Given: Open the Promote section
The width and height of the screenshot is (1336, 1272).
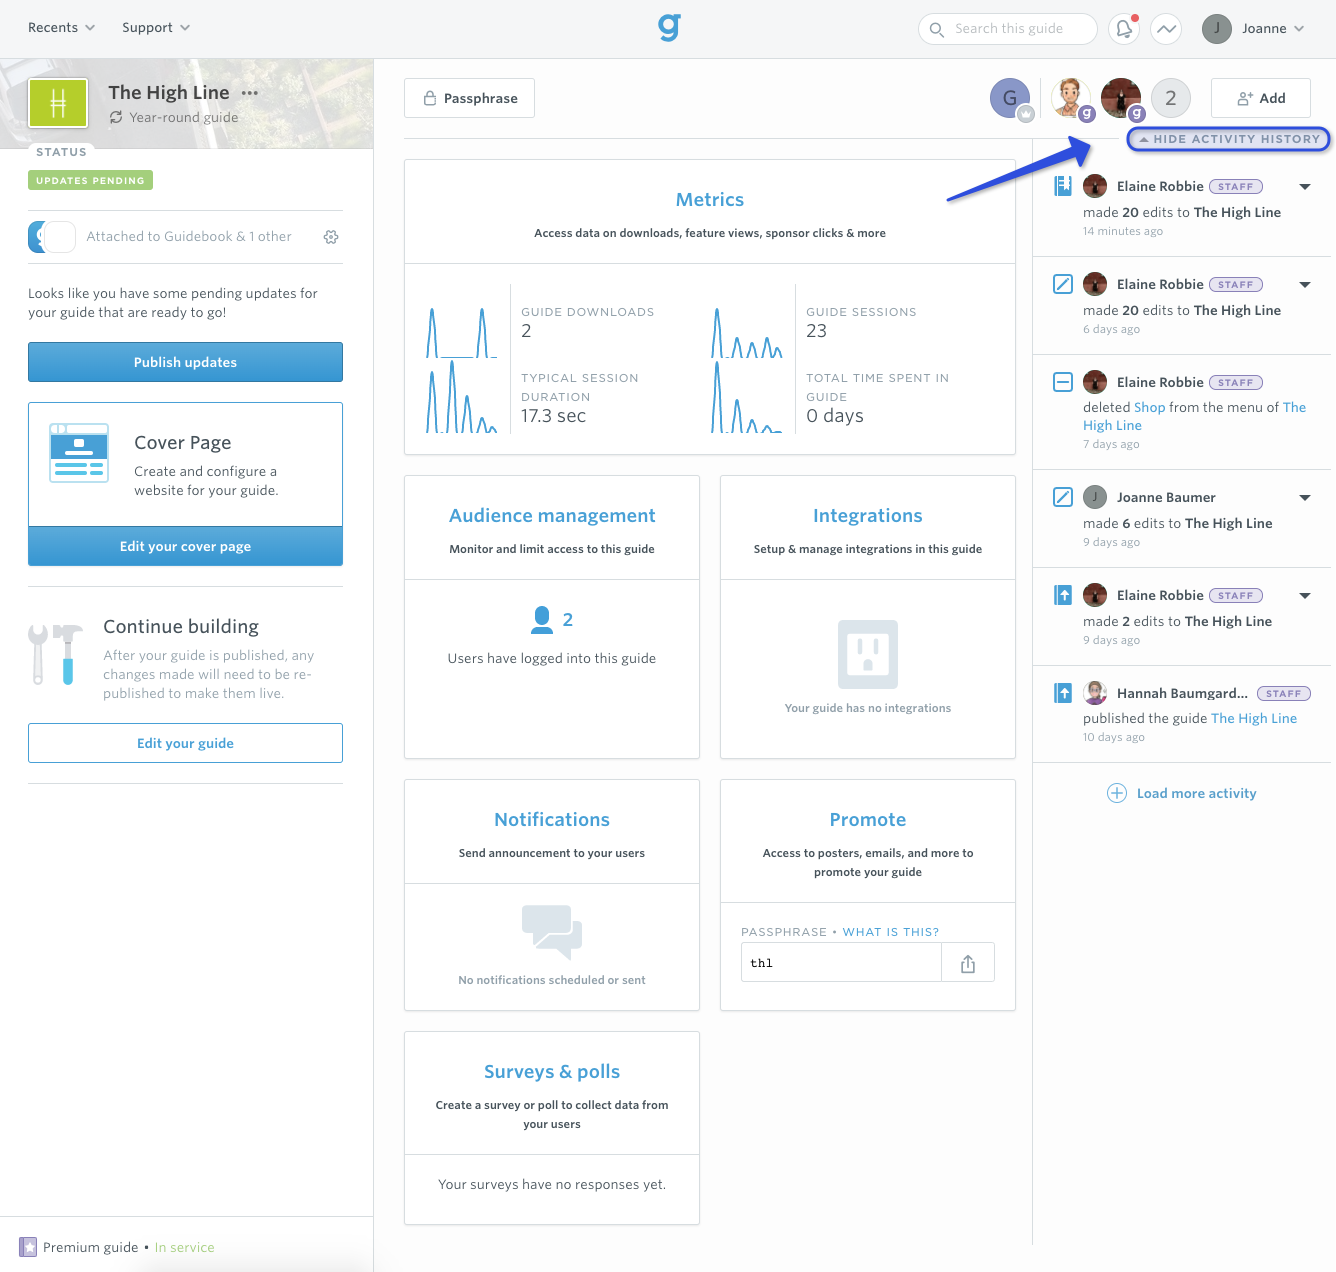Looking at the screenshot, I should tap(868, 820).
